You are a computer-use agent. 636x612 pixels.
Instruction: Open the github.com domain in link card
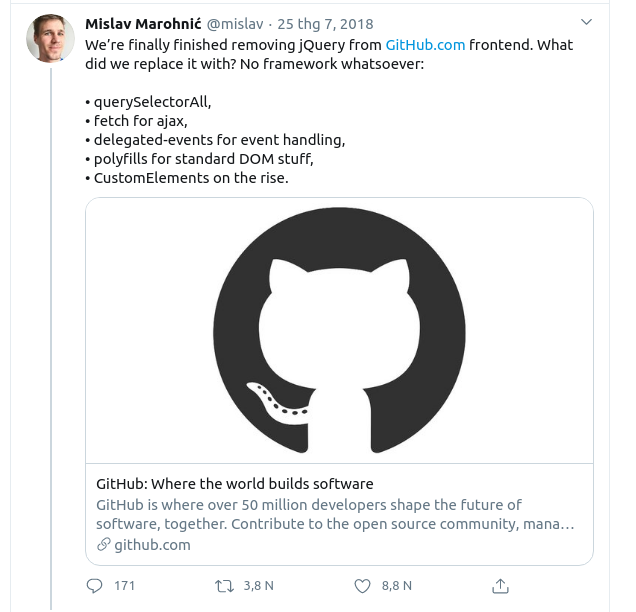(x=152, y=545)
